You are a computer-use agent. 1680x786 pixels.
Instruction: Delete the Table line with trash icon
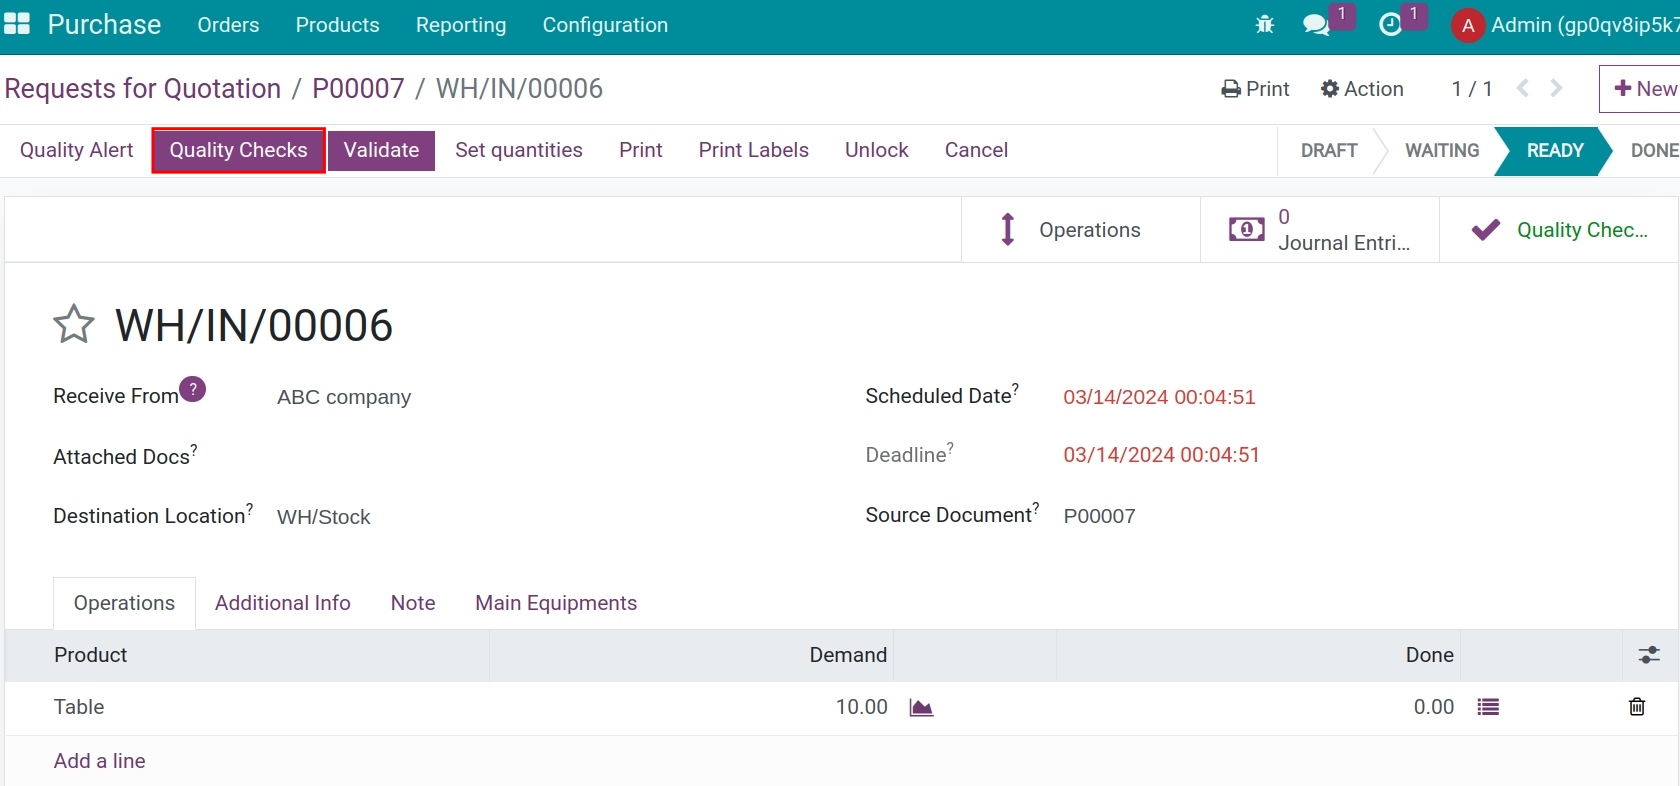[1637, 707]
